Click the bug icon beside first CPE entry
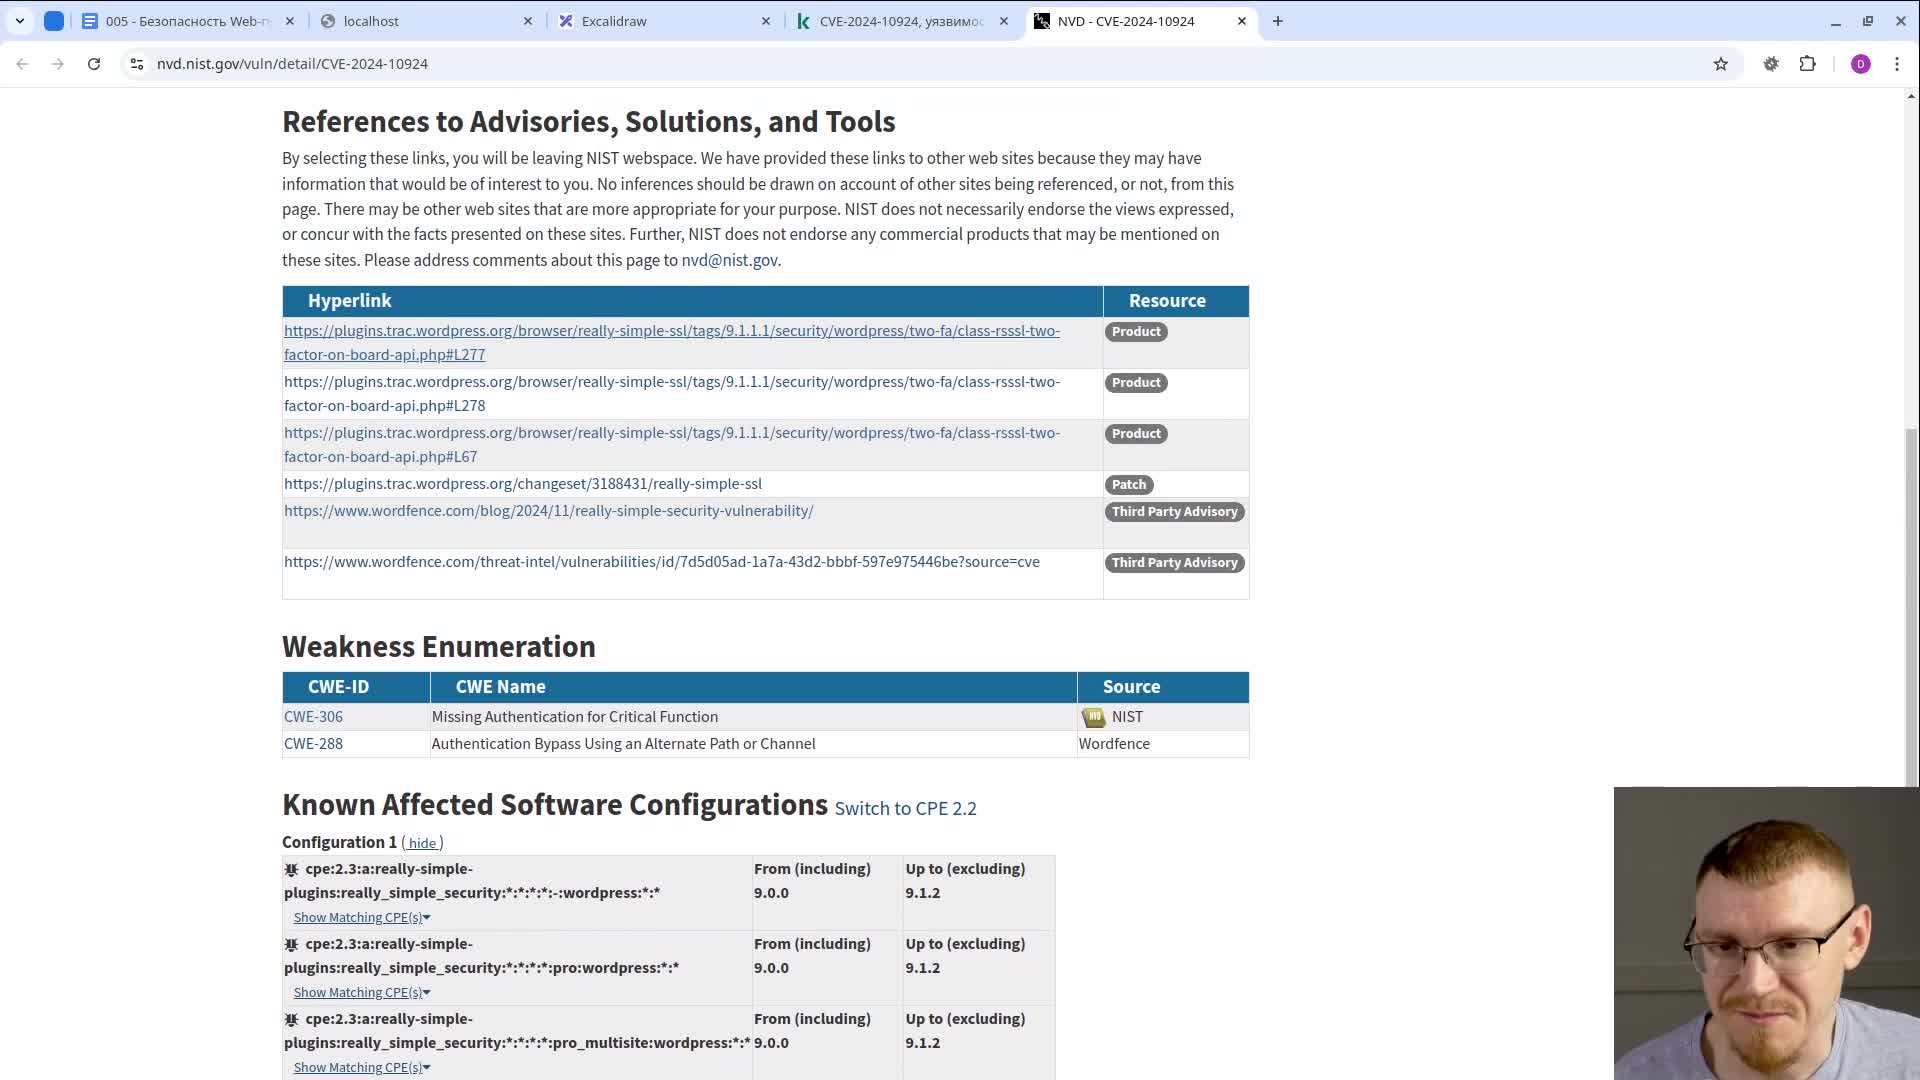Screen dimensions: 1920x1080 click(291, 870)
